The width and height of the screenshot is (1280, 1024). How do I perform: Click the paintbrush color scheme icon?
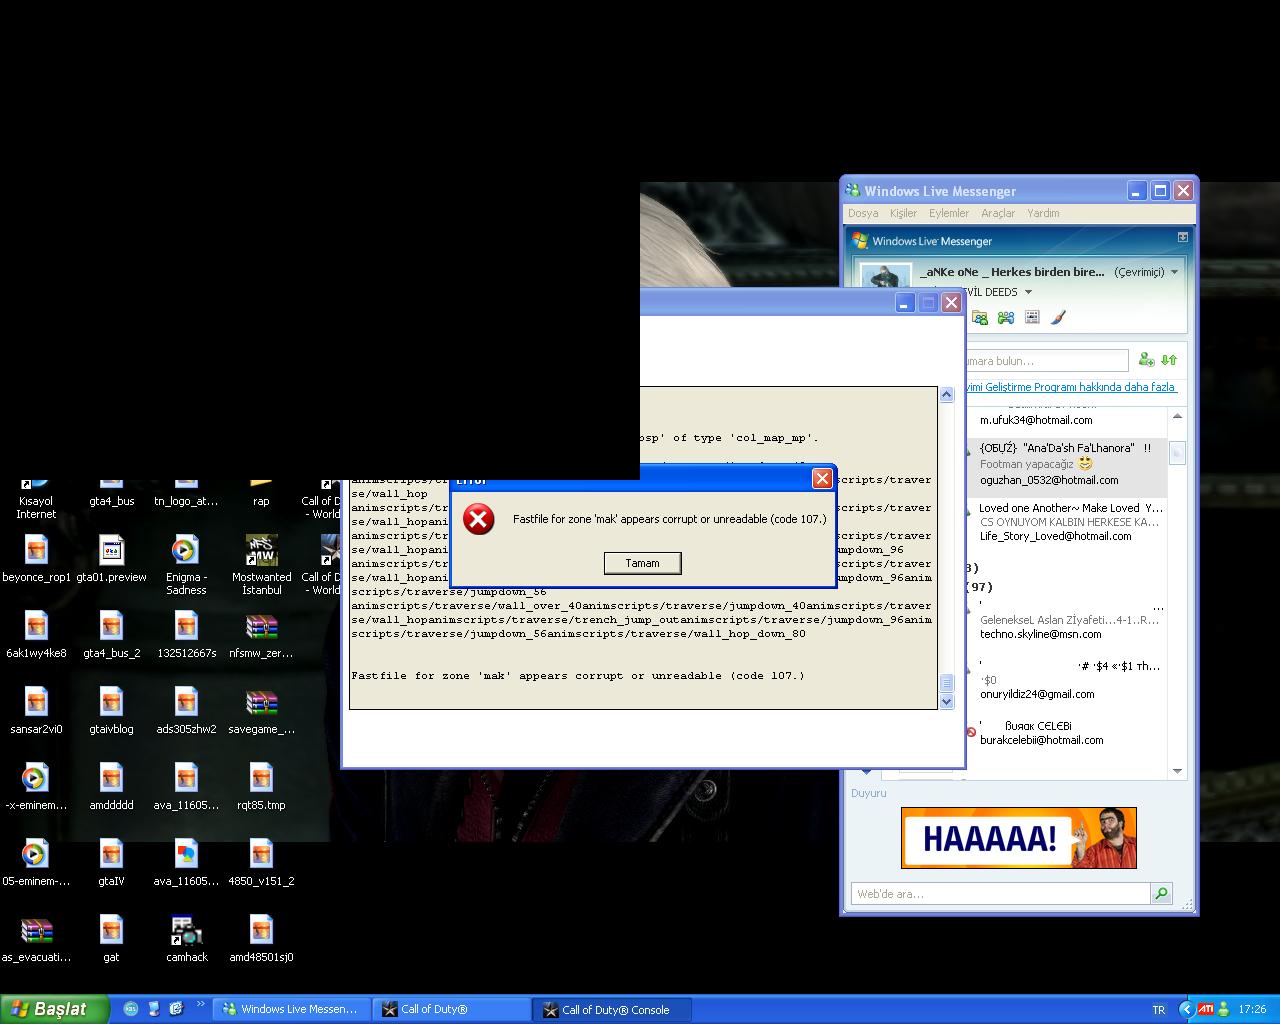1058,317
